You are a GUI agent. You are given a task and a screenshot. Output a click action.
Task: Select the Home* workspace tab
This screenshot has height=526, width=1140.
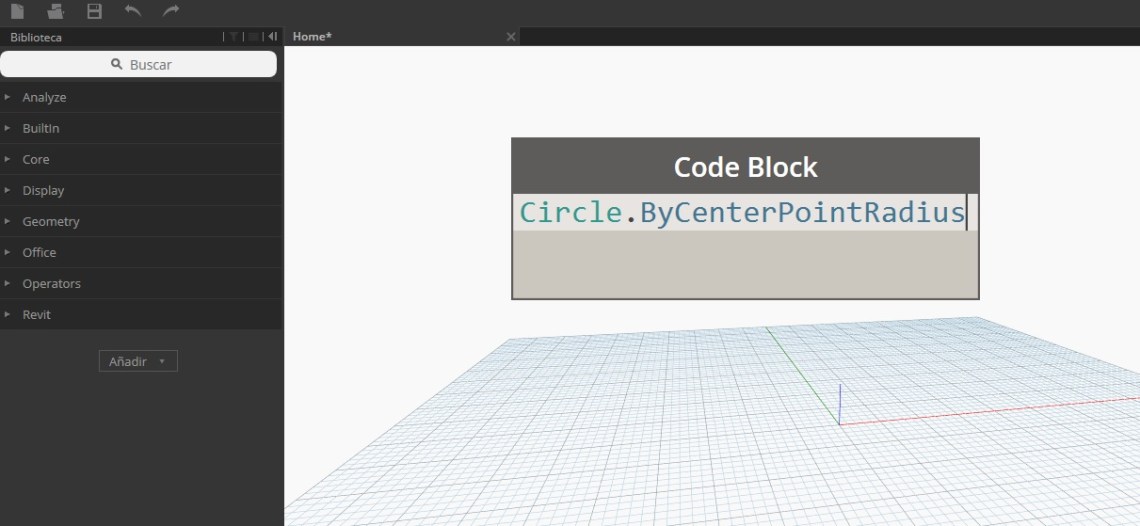click(312, 37)
